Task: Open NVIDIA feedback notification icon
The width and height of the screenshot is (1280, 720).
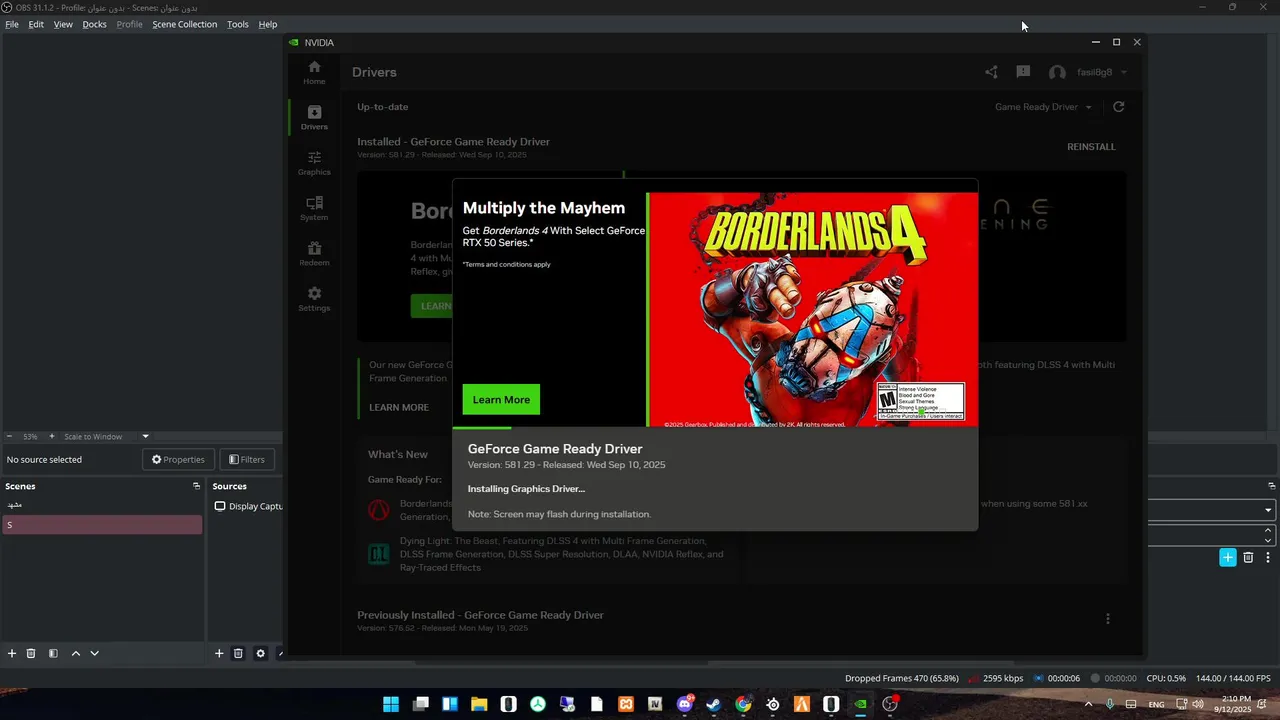Action: tap(1023, 72)
